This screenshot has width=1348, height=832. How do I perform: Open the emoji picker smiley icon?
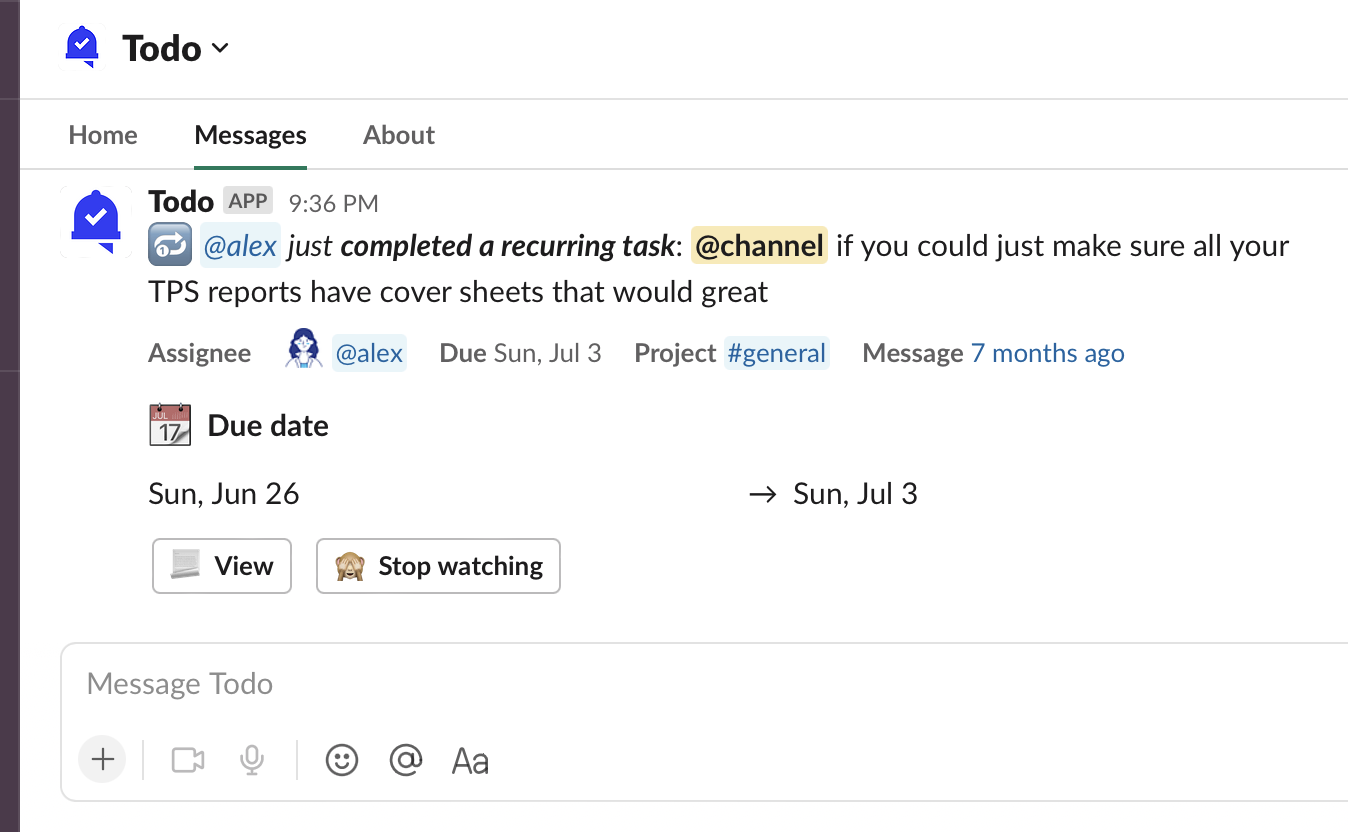pyautogui.click(x=342, y=761)
